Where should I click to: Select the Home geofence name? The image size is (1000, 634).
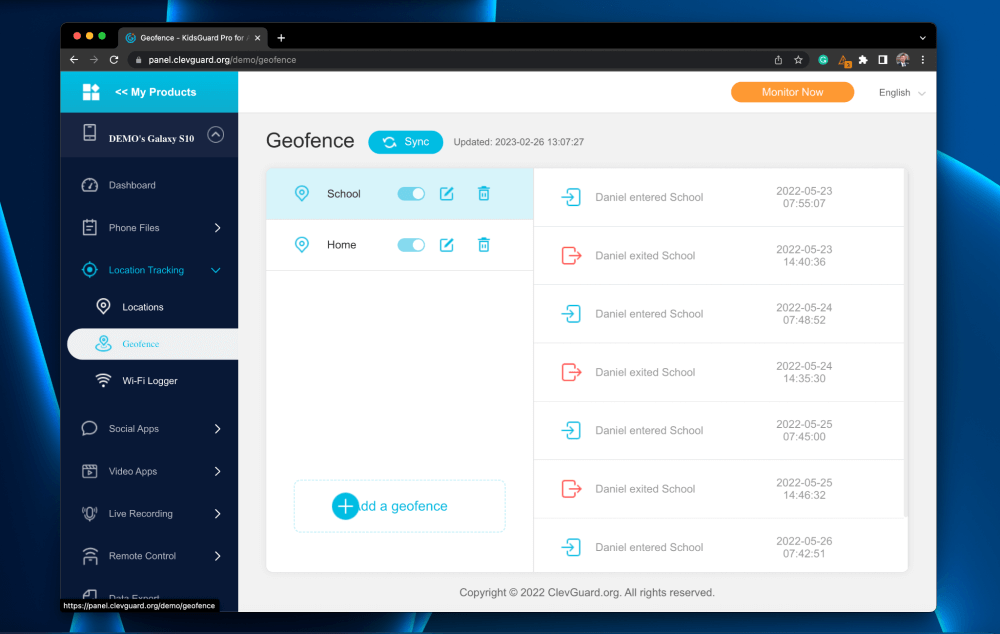341,245
